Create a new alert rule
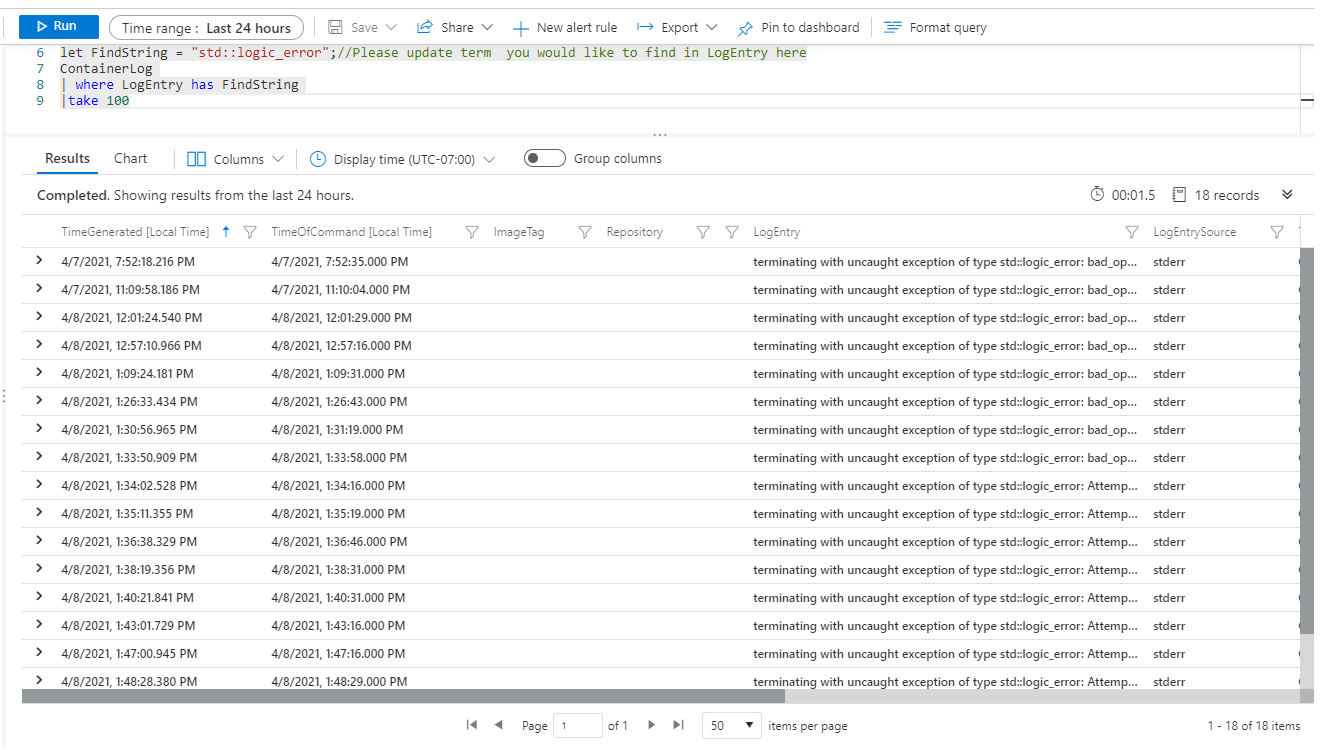 click(x=565, y=28)
